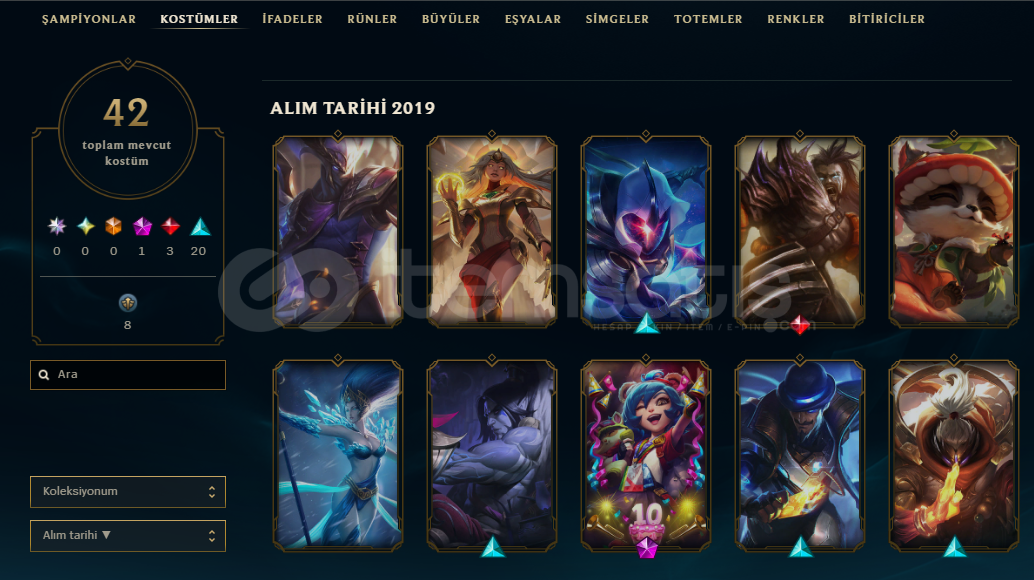This screenshot has height=580, width=1034.
Task: Open the Koleksiyonum dropdown
Action: click(x=128, y=492)
